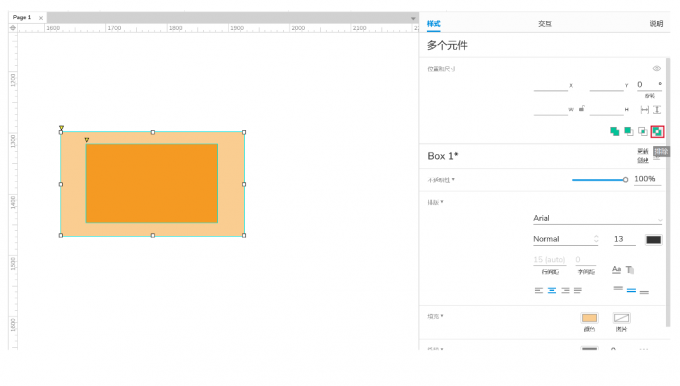
Task: Click the 创建 style create link
Action: tap(643, 160)
